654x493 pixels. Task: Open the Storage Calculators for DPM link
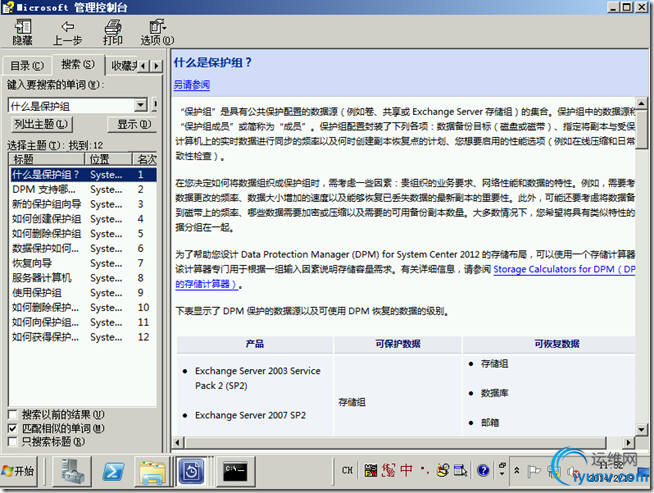pyautogui.click(x=564, y=269)
